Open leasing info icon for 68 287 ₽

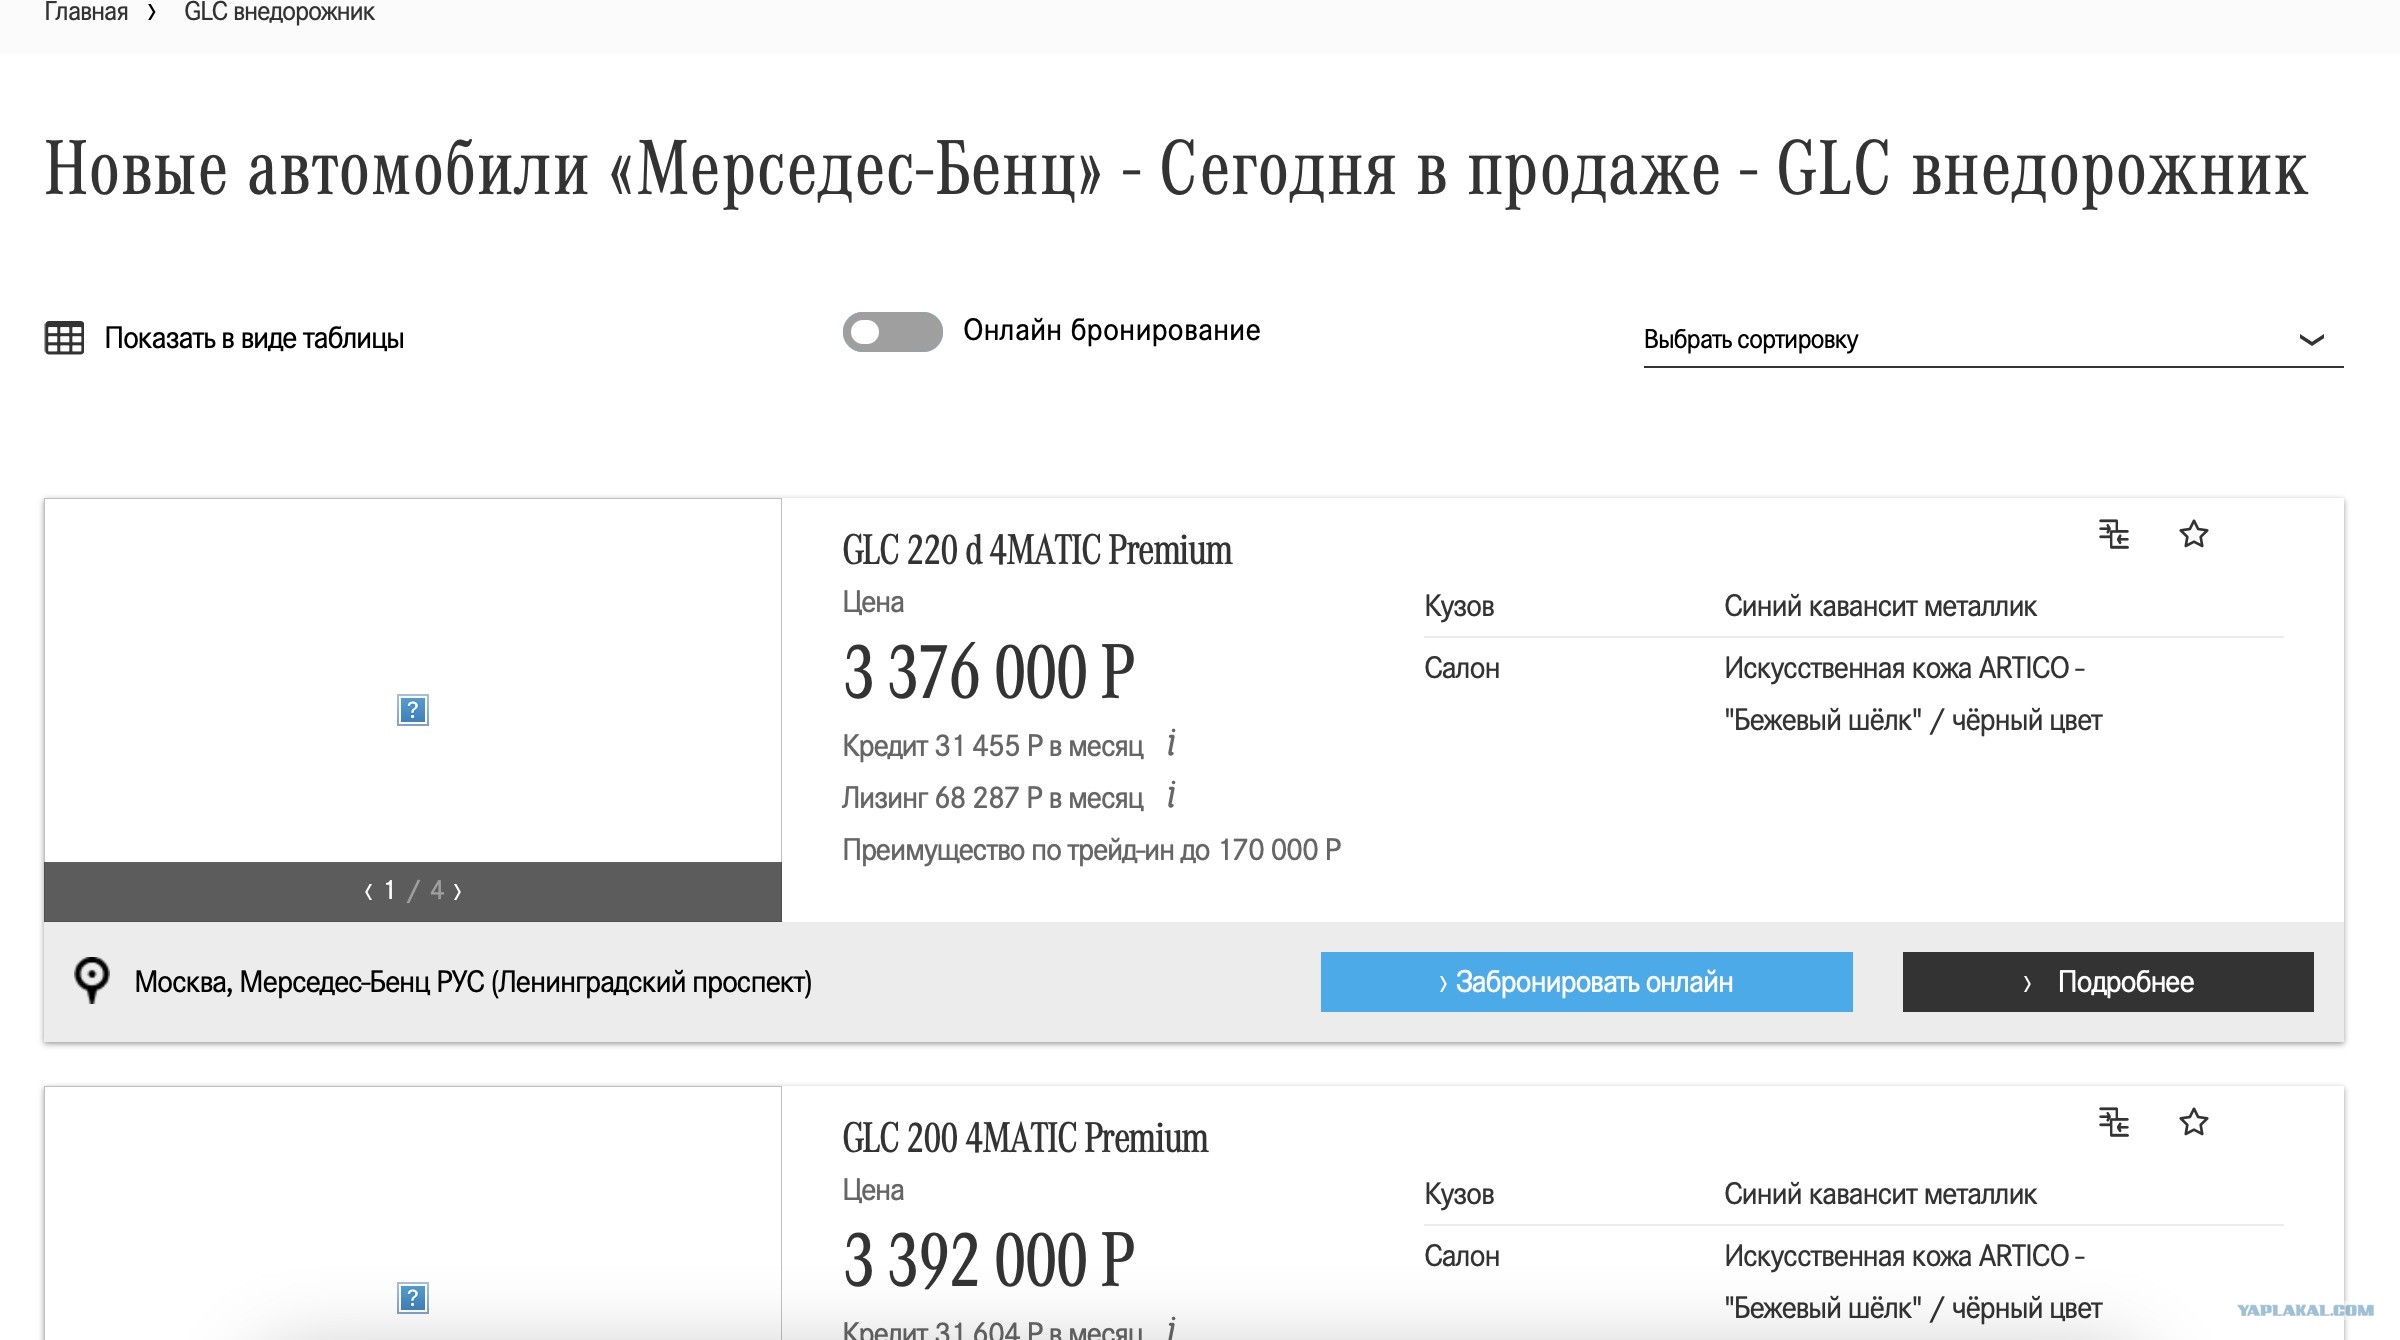(1171, 795)
